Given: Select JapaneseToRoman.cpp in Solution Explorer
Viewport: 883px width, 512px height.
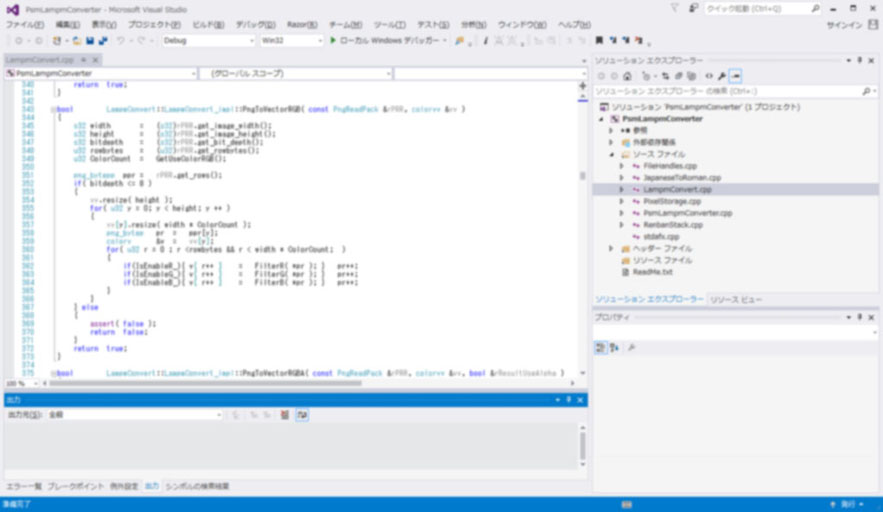Looking at the screenshot, I should click(682, 178).
